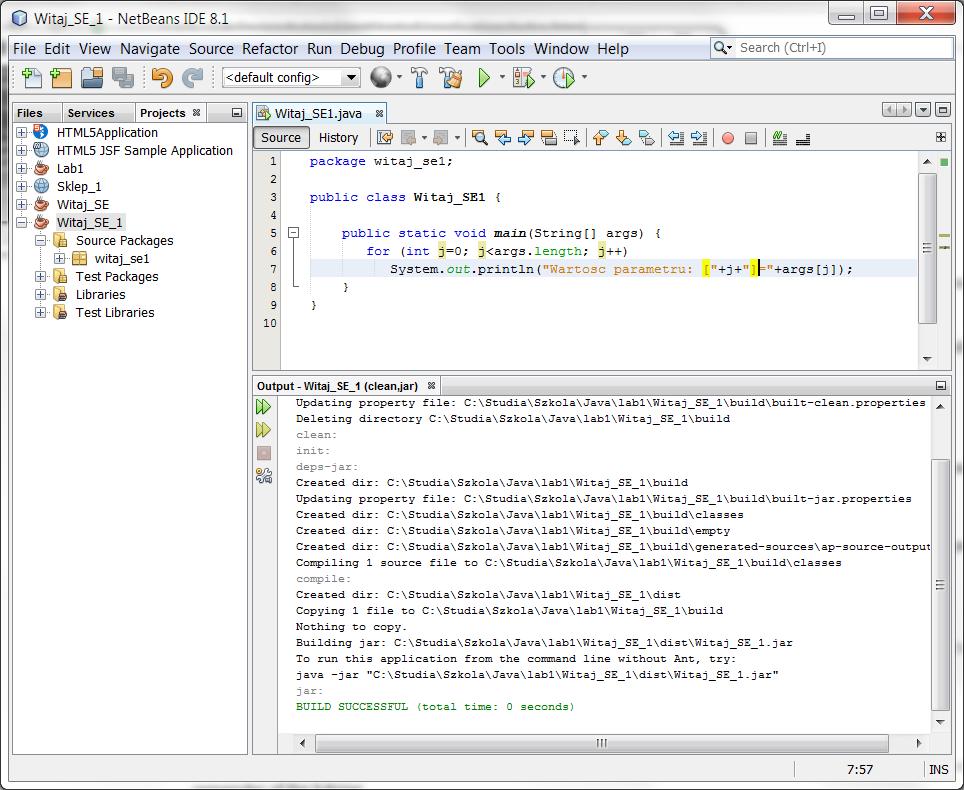Close the Output window tab
Image resolution: width=964 pixels, height=790 pixels.
(x=432, y=385)
